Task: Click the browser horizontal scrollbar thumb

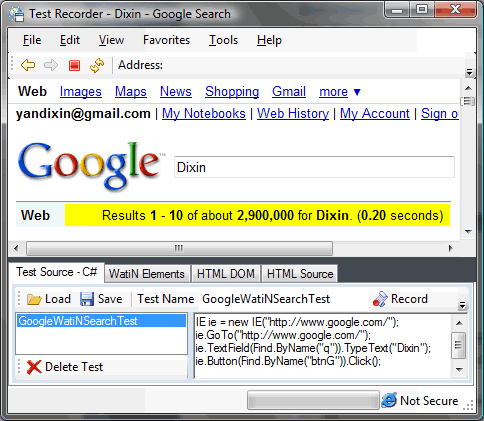Action: [179, 248]
